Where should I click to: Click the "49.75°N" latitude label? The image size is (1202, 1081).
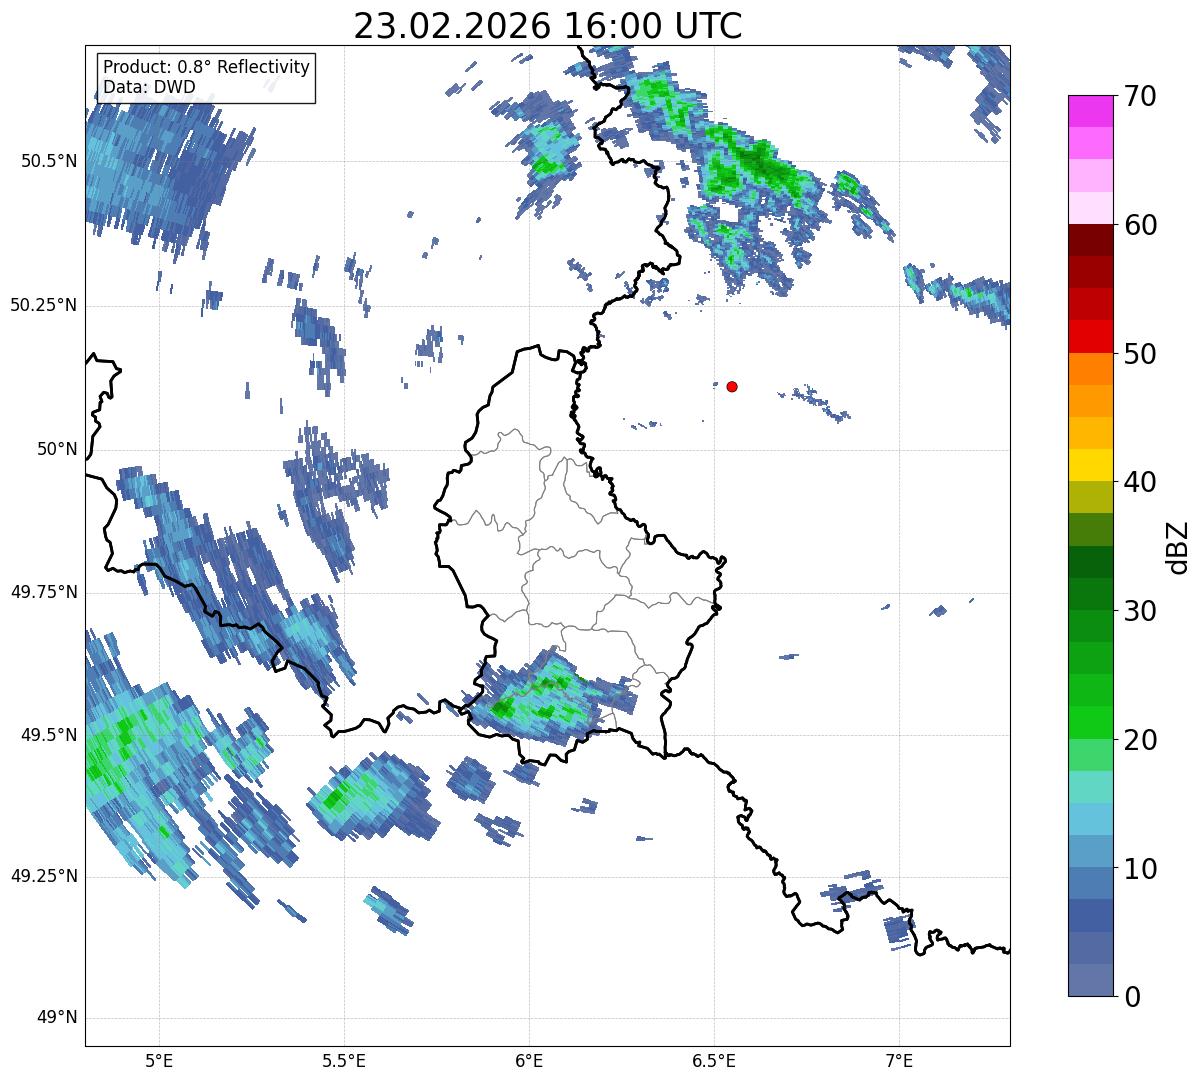coord(44,592)
